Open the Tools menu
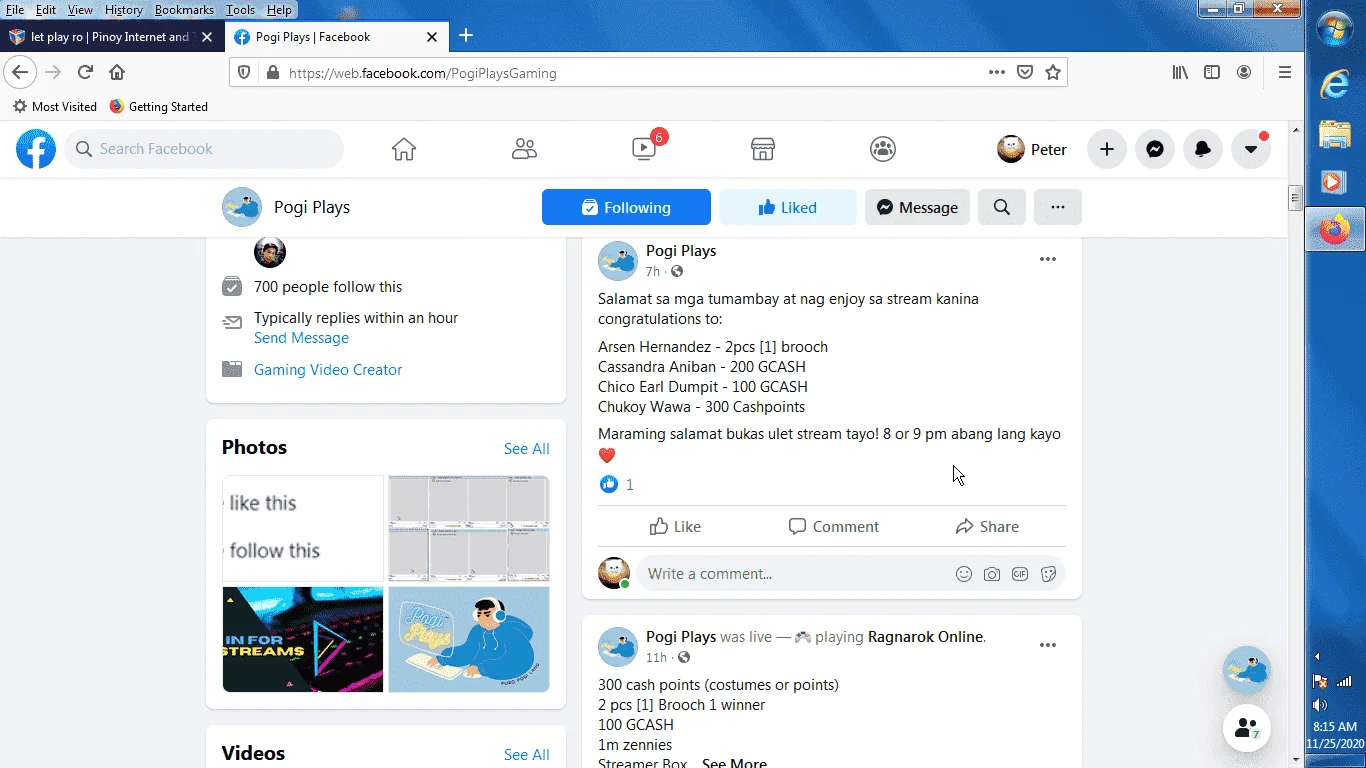Screen dimensions: 1366x768 coord(240,10)
